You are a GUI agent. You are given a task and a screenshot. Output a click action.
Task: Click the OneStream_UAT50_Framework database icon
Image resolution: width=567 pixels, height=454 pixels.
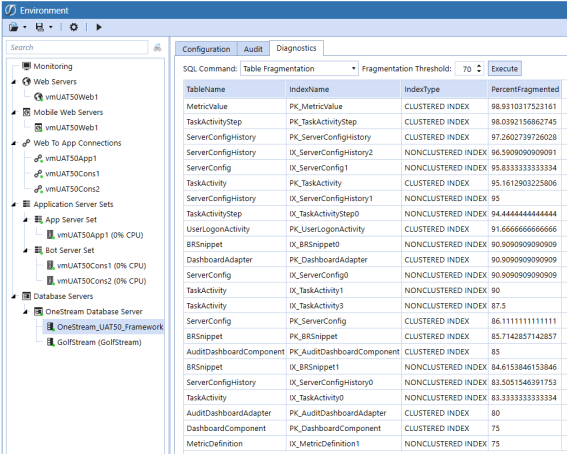click(x=50, y=327)
